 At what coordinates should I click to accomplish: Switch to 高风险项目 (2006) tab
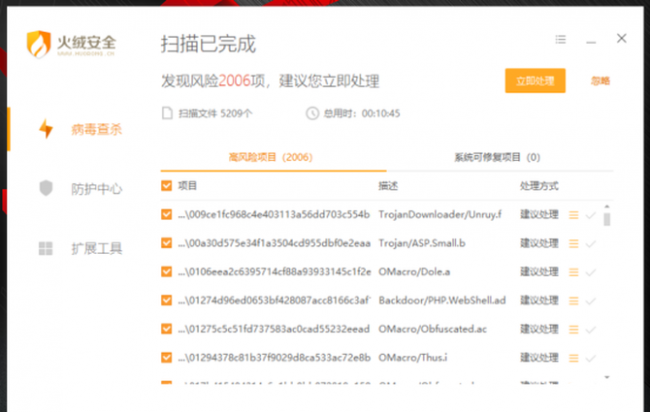pyautogui.click(x=271, y=157)
